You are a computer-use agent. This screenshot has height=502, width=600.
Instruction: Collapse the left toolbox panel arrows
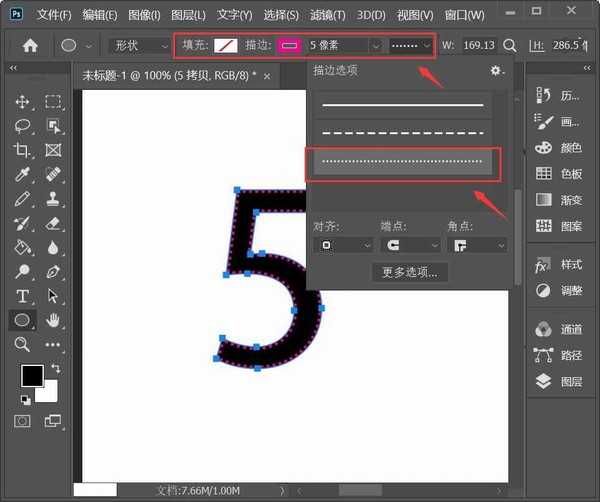(13, 68)
